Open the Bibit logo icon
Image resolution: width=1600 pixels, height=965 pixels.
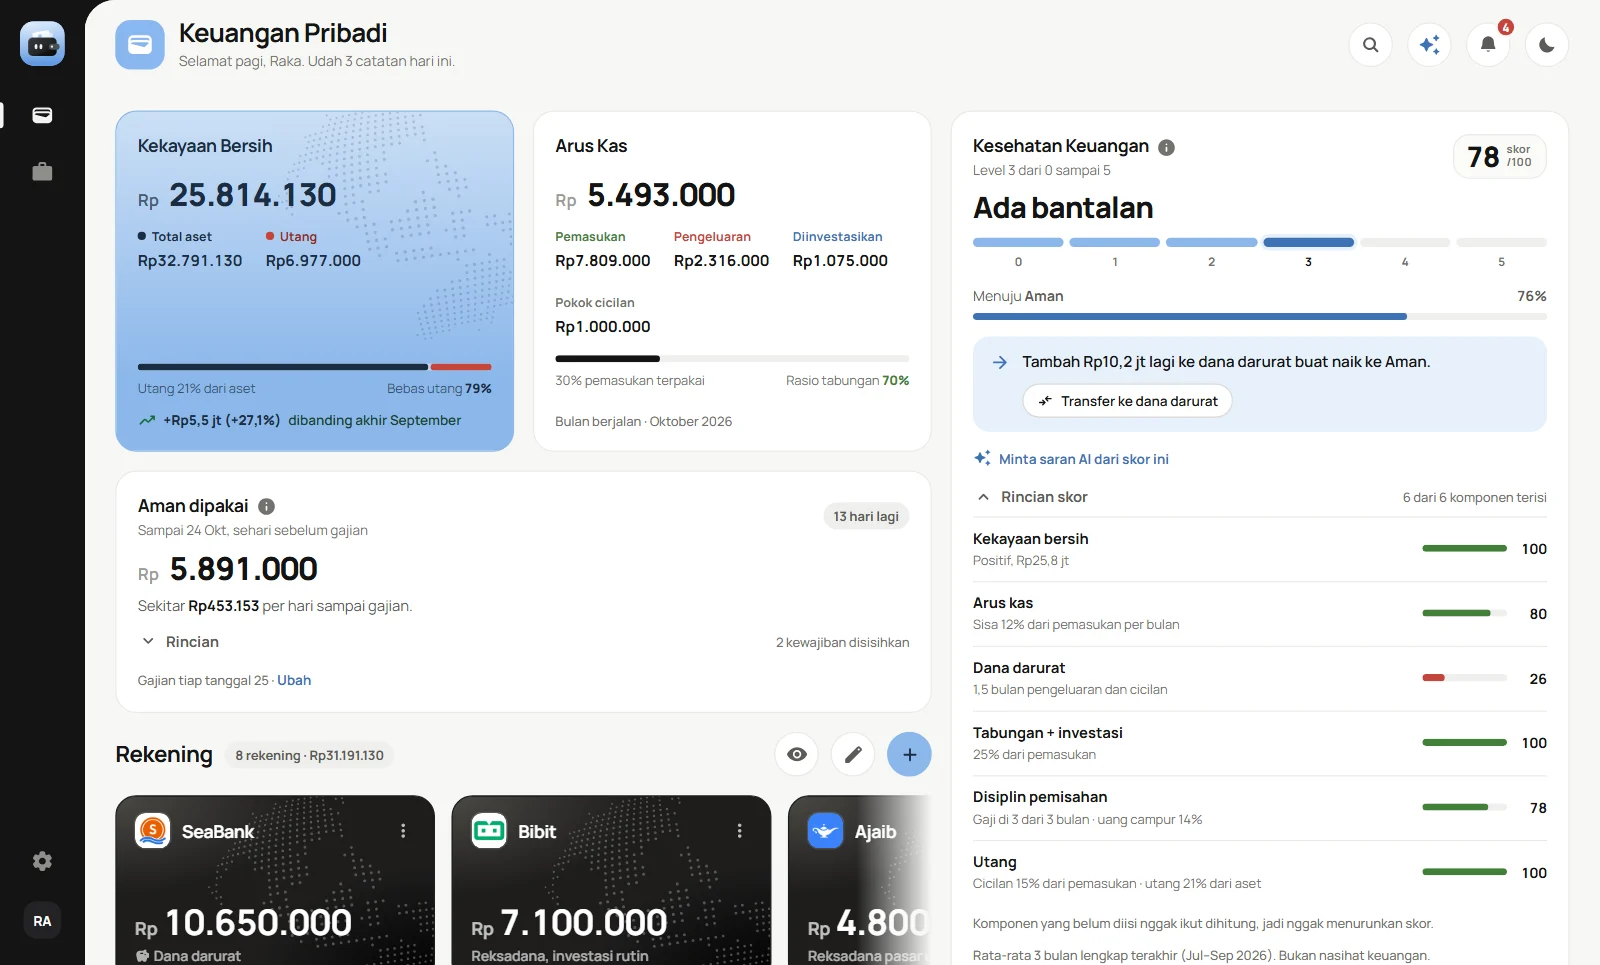(x=489, y=830)
